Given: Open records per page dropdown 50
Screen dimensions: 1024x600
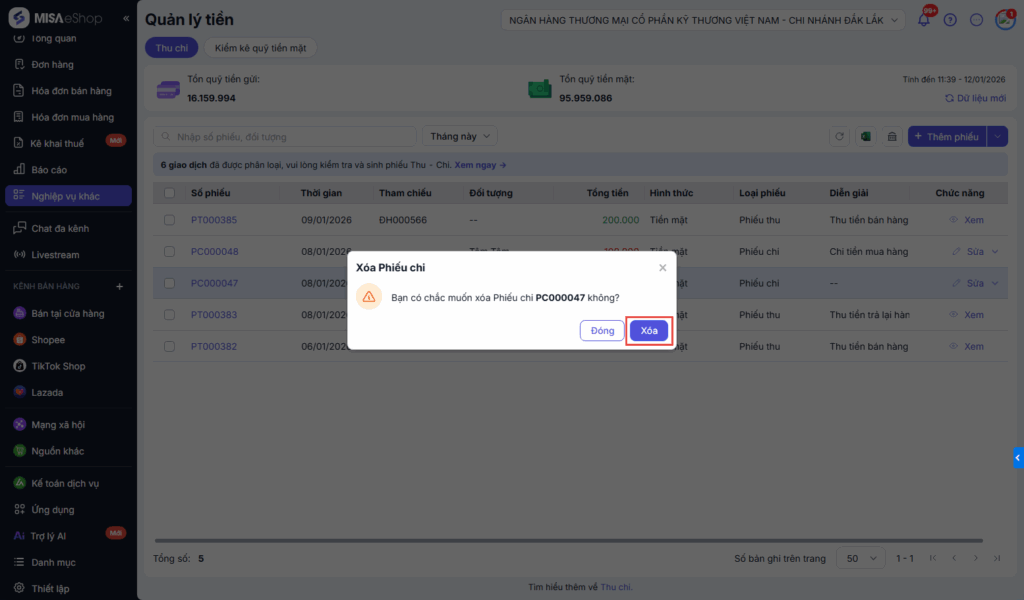Looking at the screenshot, I should [x=861, y=558].
